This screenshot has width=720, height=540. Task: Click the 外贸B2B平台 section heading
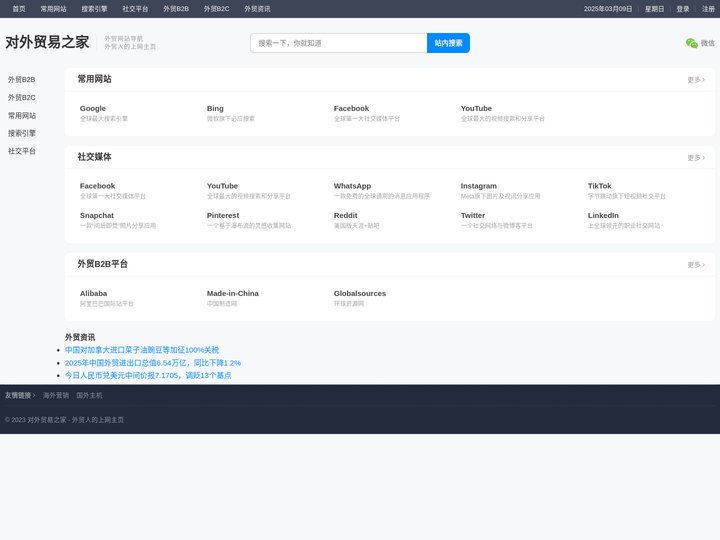pos(102,264)
